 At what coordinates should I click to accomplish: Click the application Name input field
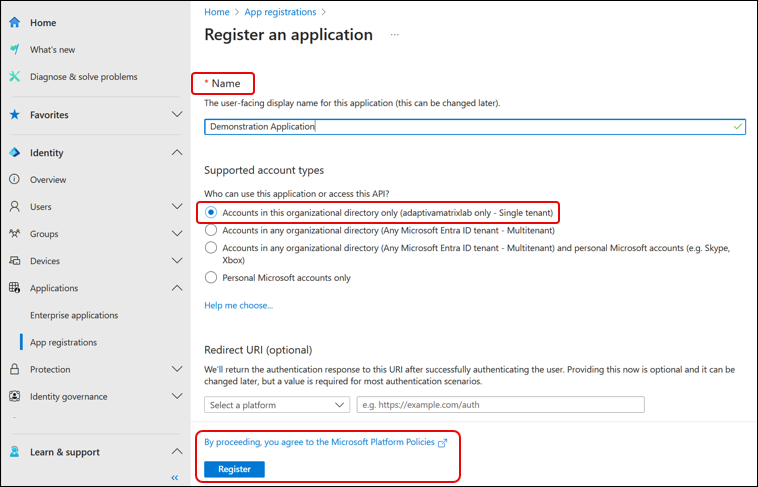coord(475,127)
